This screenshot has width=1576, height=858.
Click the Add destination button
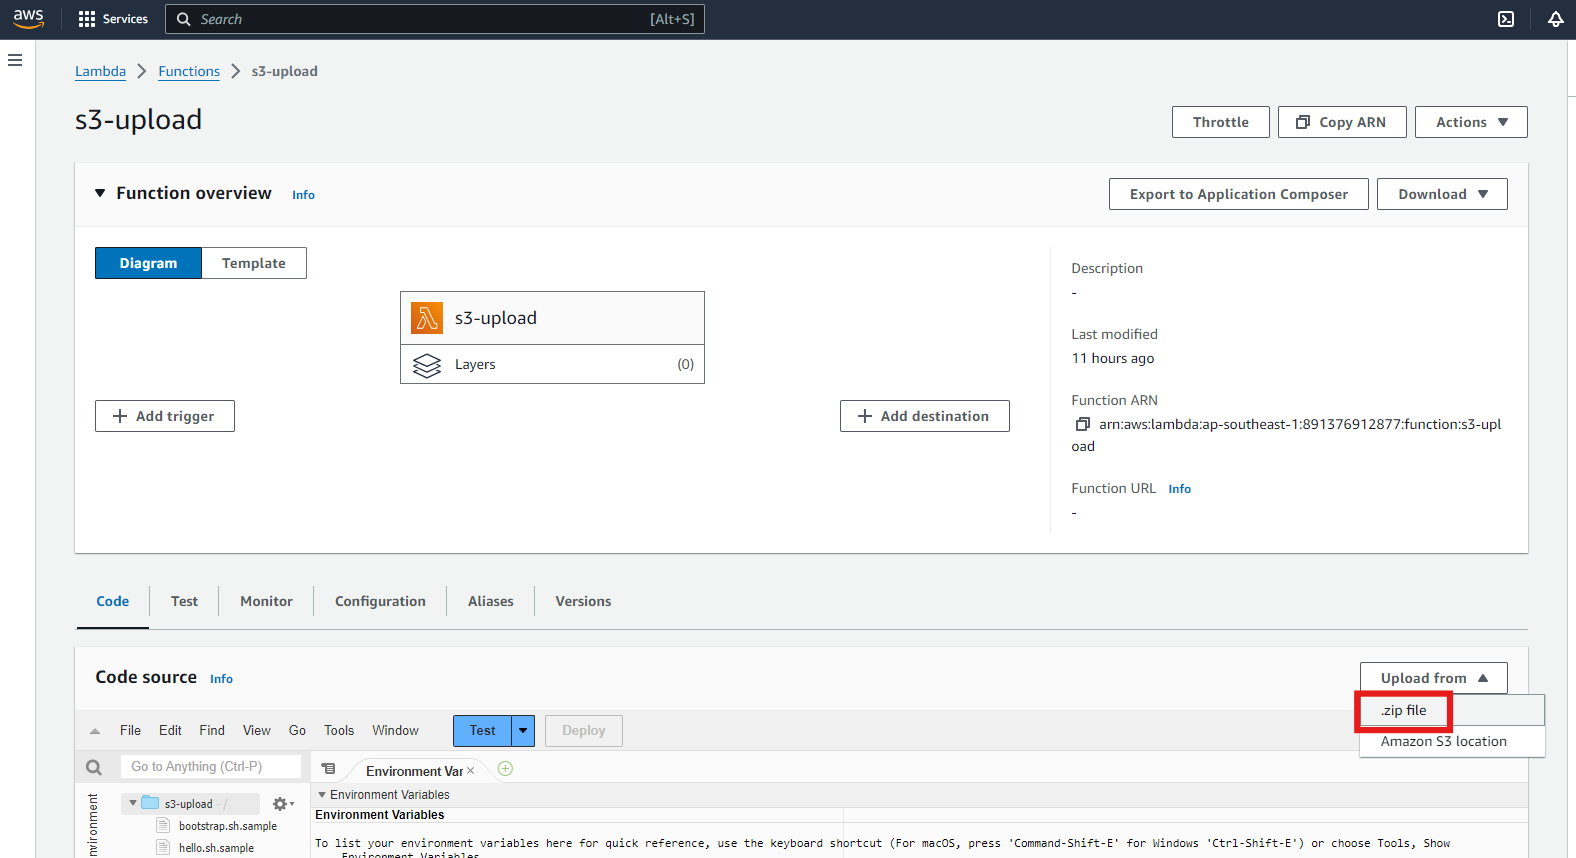925,416
